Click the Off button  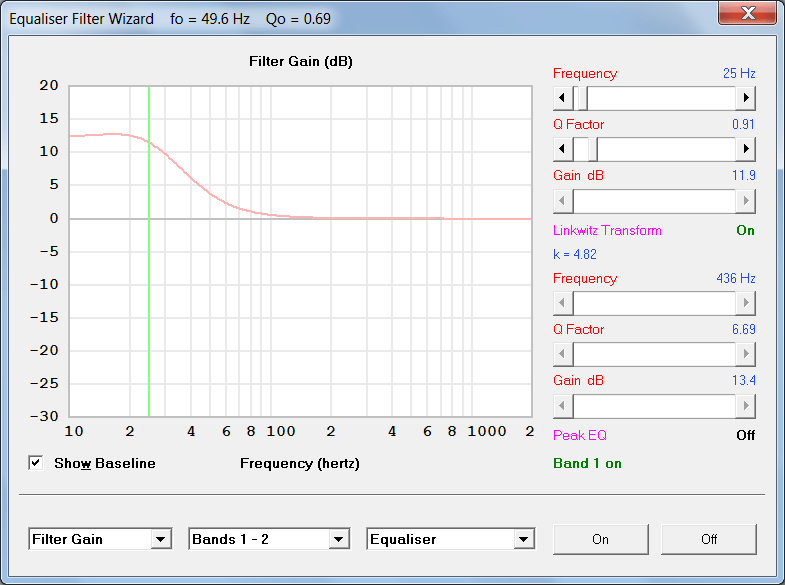tap(709, 539)
